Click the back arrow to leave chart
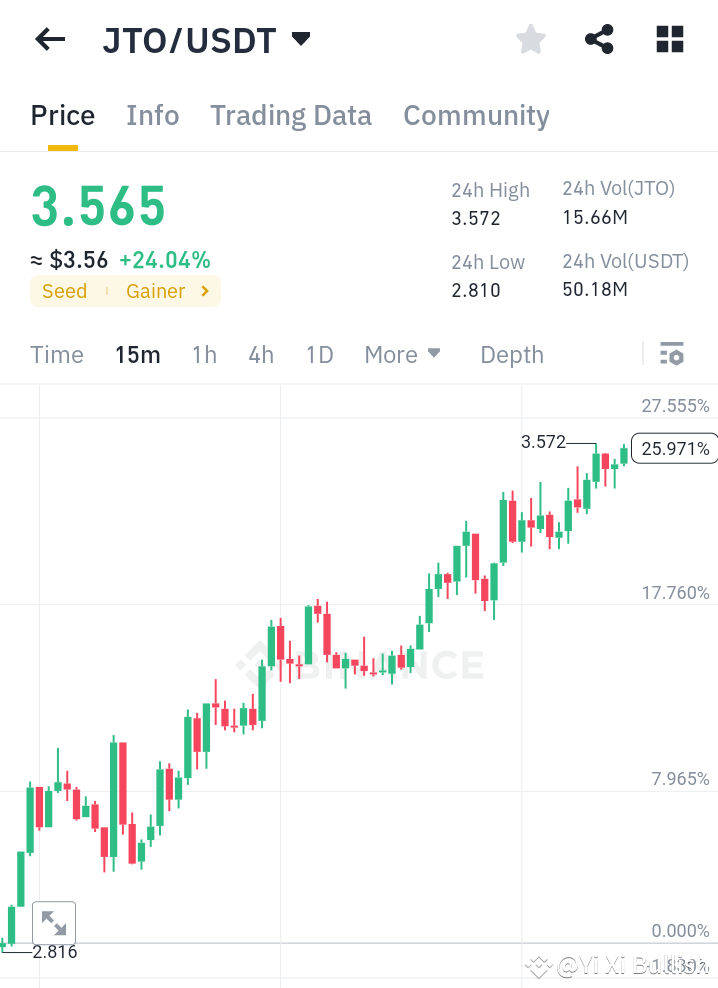The image size is (718, 988). [x=49, y=39]
